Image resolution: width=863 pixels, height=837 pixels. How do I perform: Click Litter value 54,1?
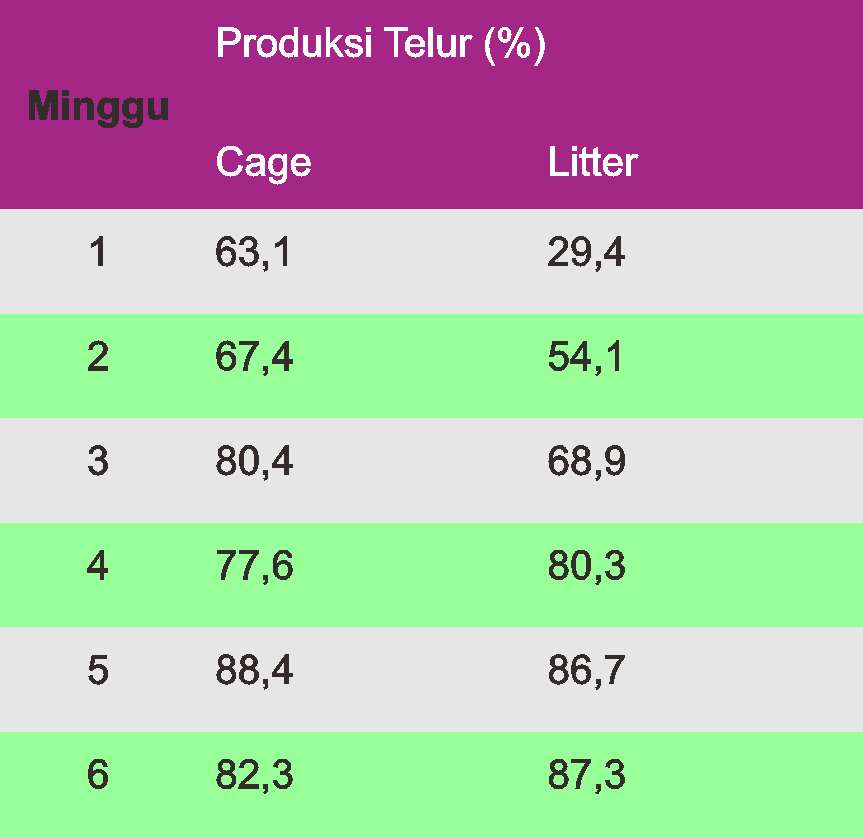click(585, 358)
